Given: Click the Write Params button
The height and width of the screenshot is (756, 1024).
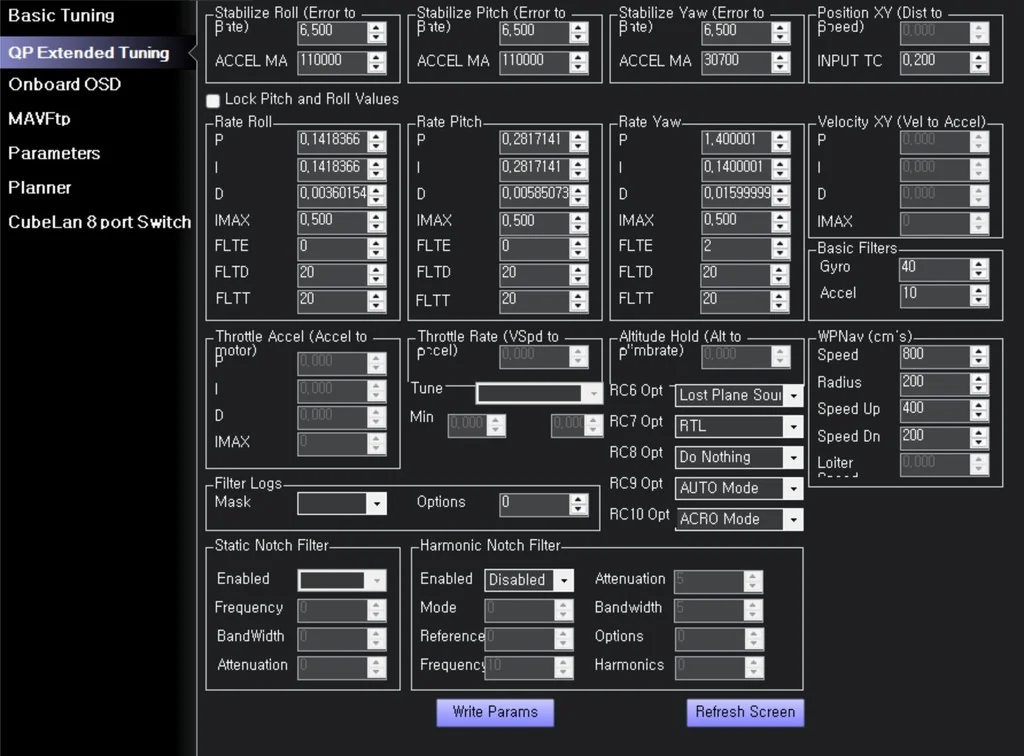Looking at the screenshot, I should [495, 712].
